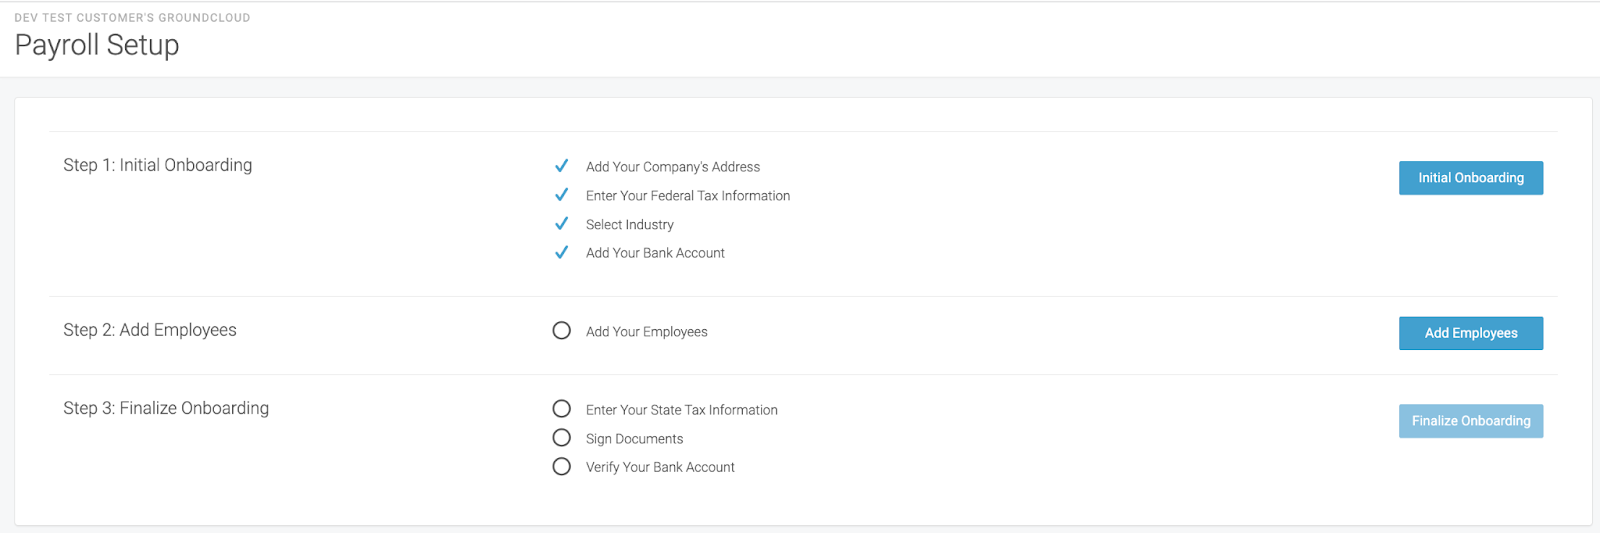Select the circle next to Sign Documents
This screenshot has width=1600, height=533.
click(x=562, y=438)
